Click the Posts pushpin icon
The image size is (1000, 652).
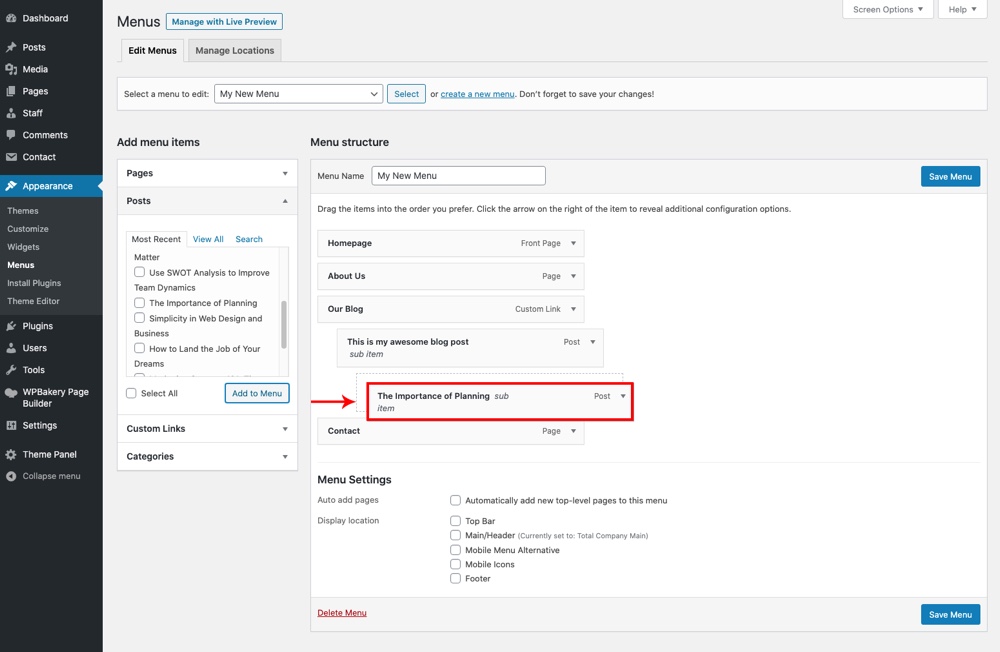pos(11,47)
